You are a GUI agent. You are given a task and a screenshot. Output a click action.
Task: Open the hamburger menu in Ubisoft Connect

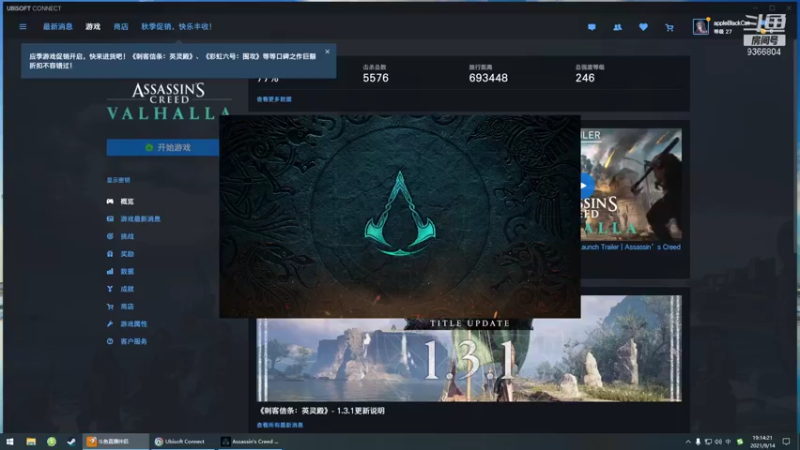23,27
